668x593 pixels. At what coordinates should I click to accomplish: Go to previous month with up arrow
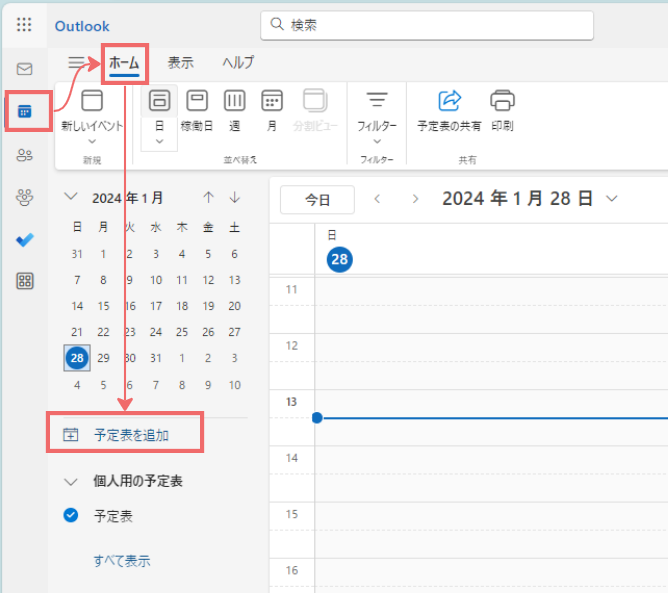point(208,197)
